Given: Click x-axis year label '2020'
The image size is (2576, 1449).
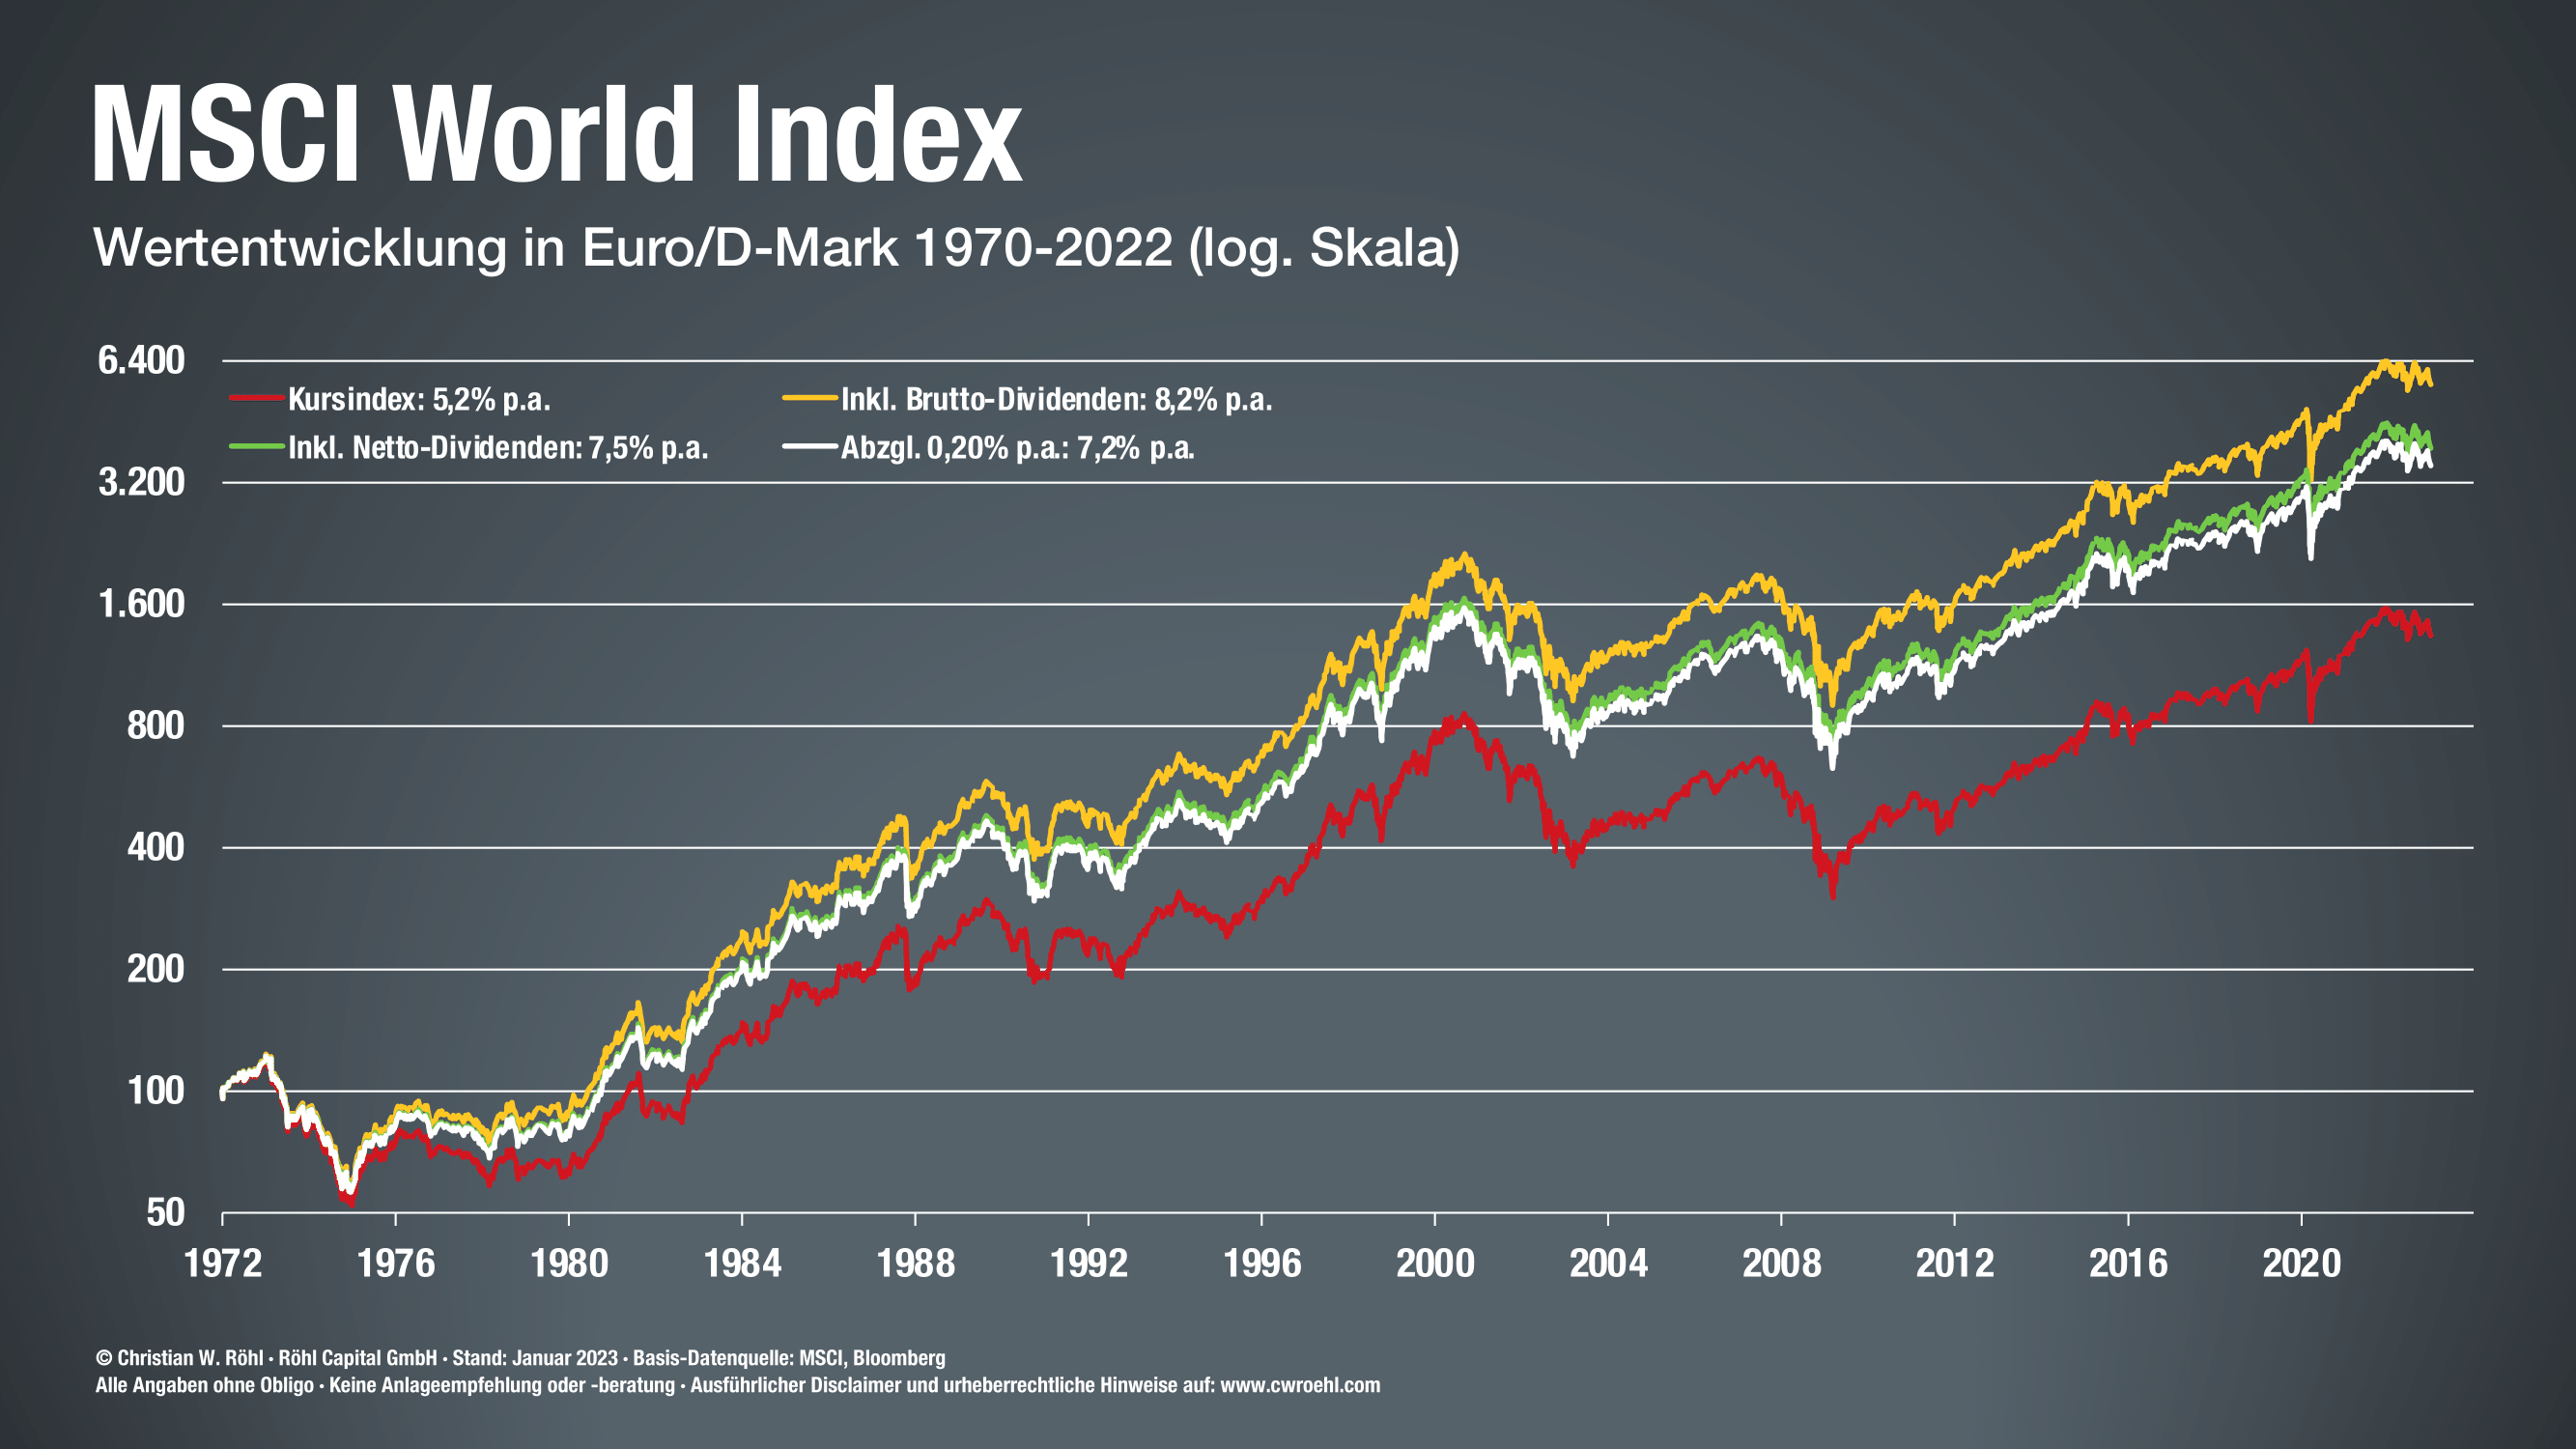Looking at the screenshot, I should pos(2302,1264).
